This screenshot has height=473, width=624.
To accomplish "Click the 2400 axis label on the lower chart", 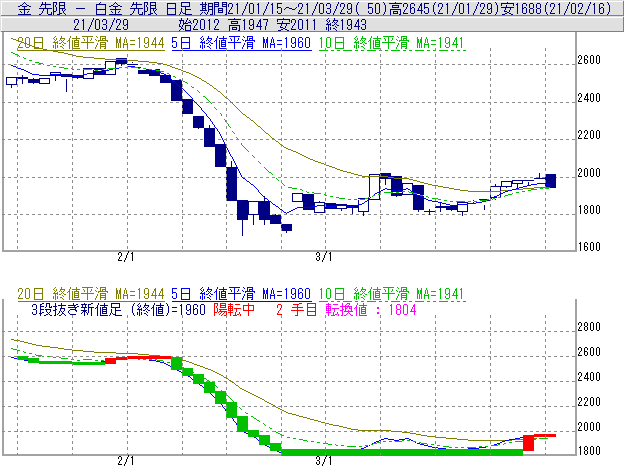I will pos(589,377).
